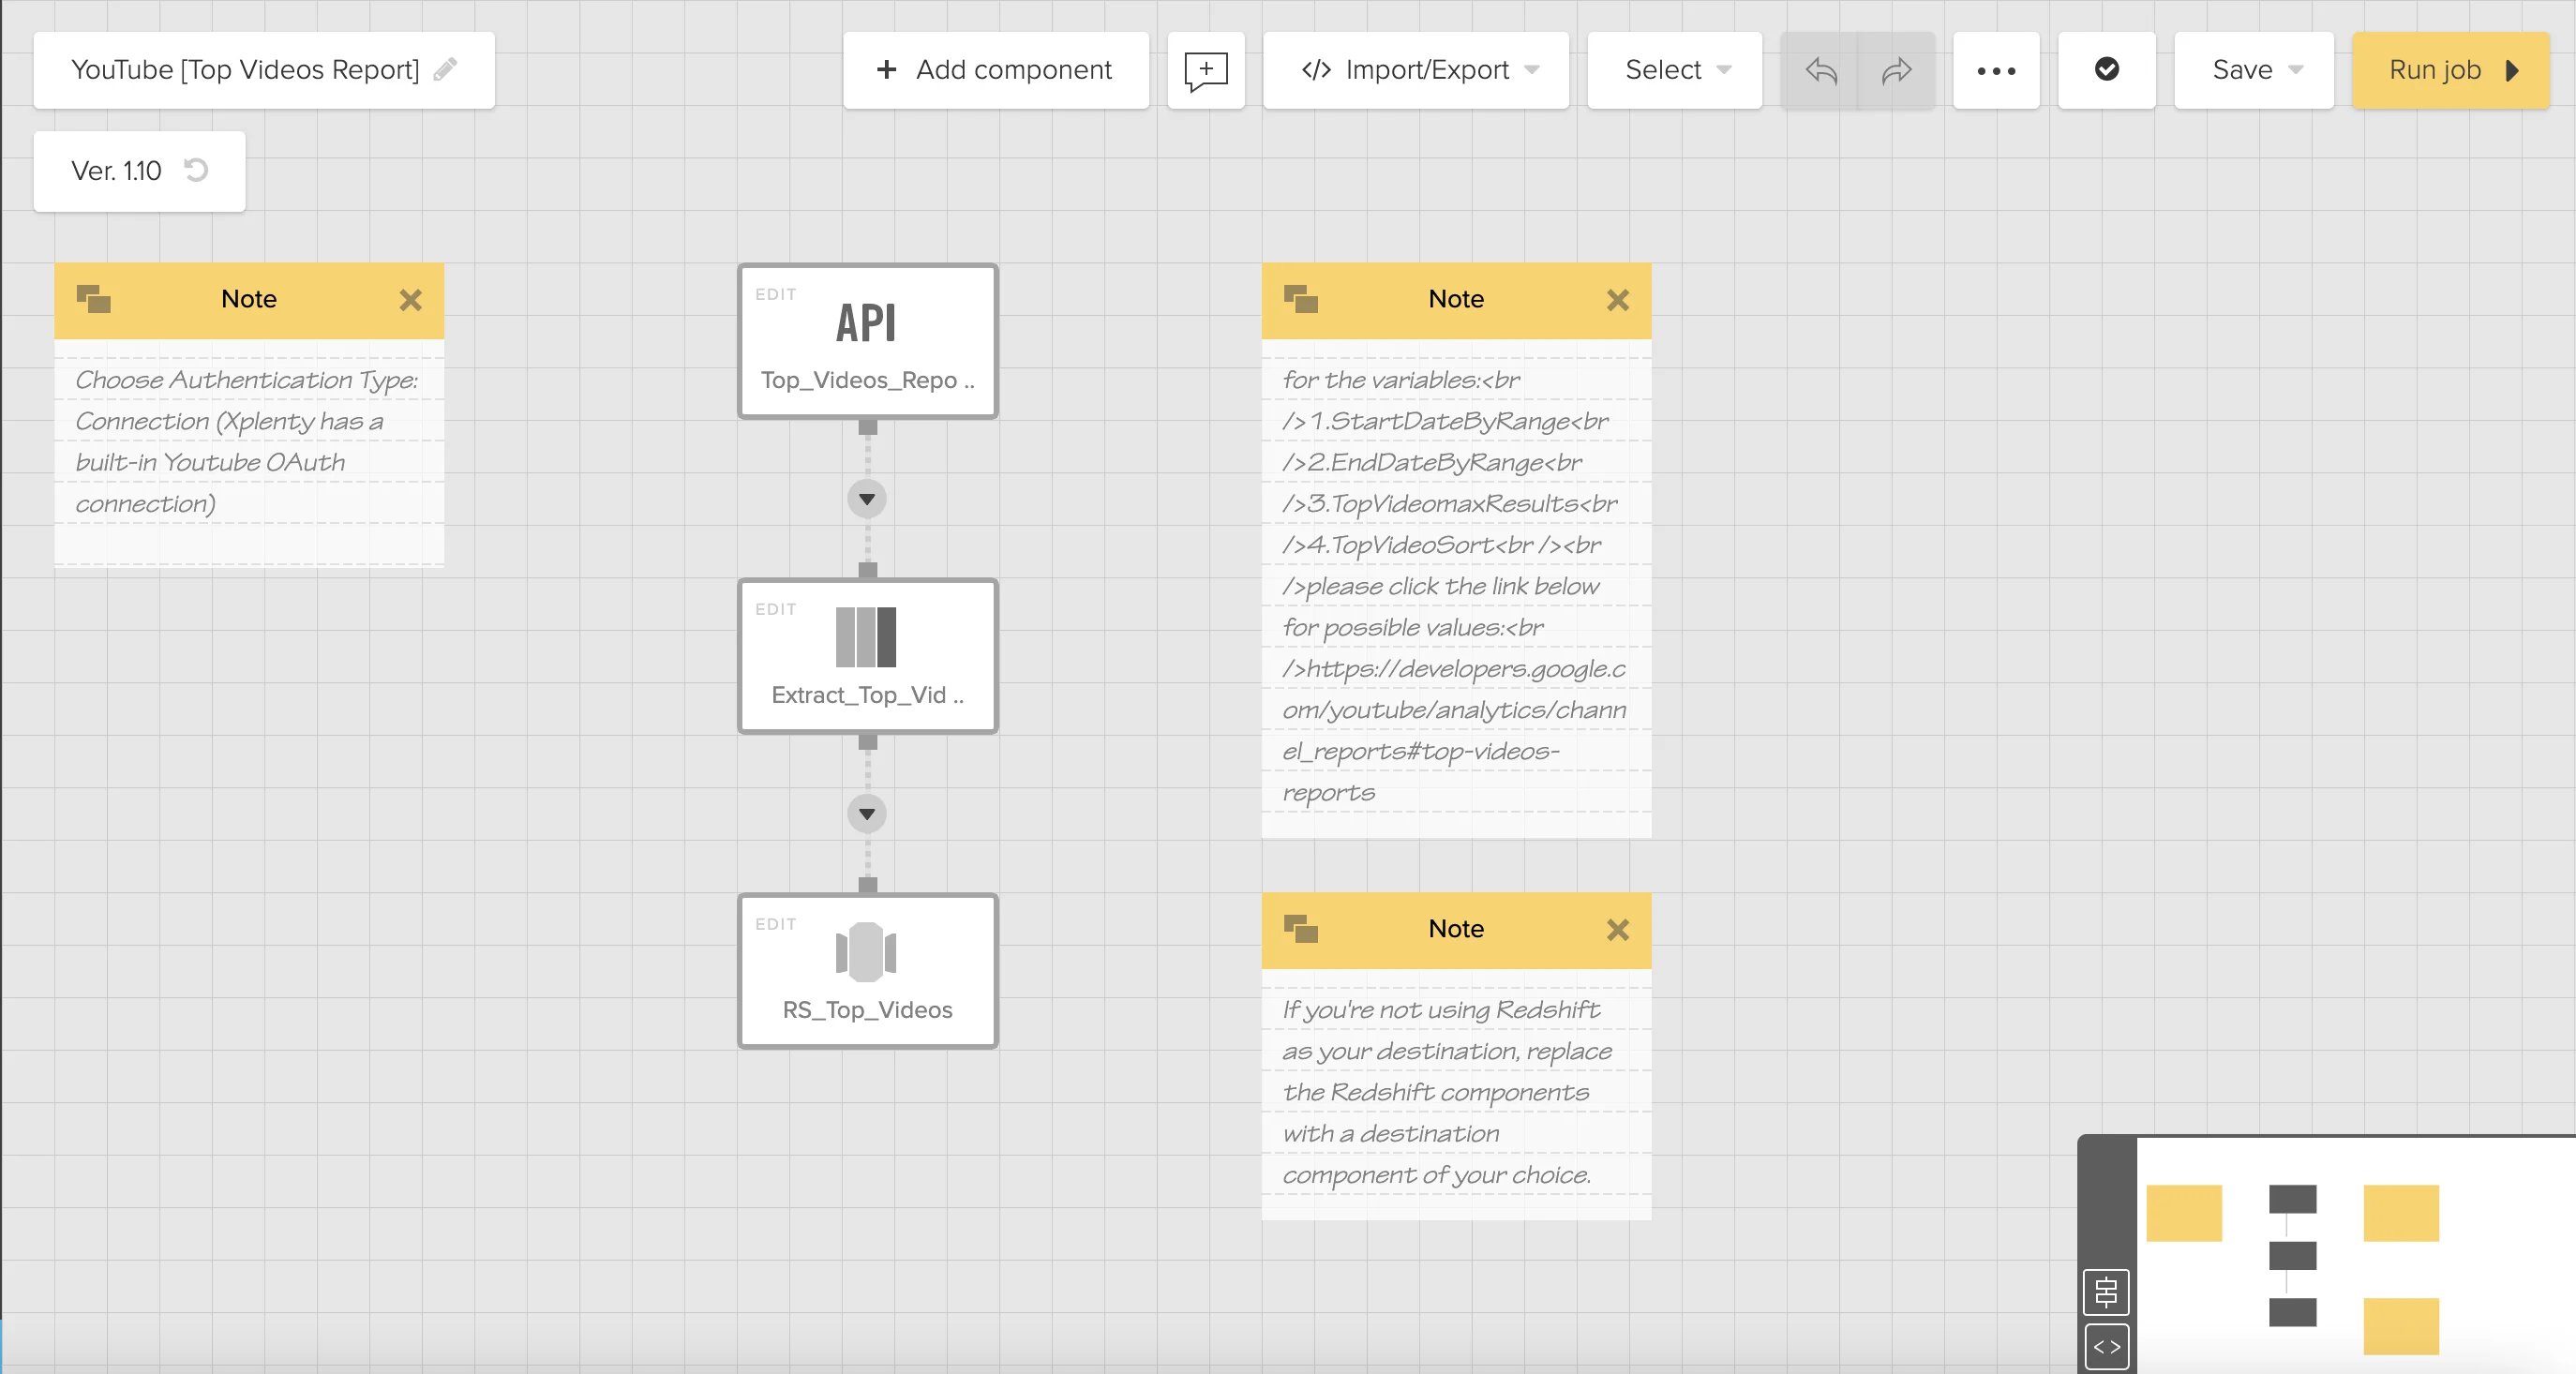Click the Authentication Type note text
2576x1374 pixels.
(247, 441)
